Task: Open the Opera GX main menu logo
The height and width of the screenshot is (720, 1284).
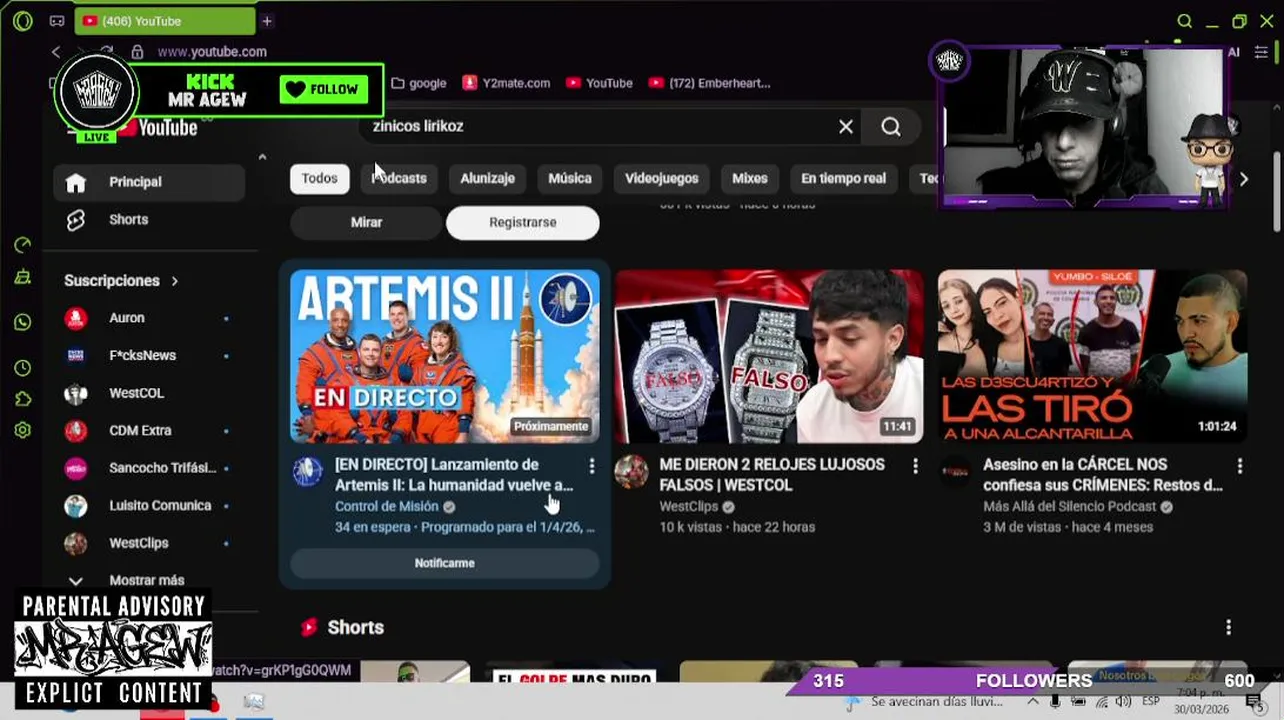Action: click(x=22, y=21)
